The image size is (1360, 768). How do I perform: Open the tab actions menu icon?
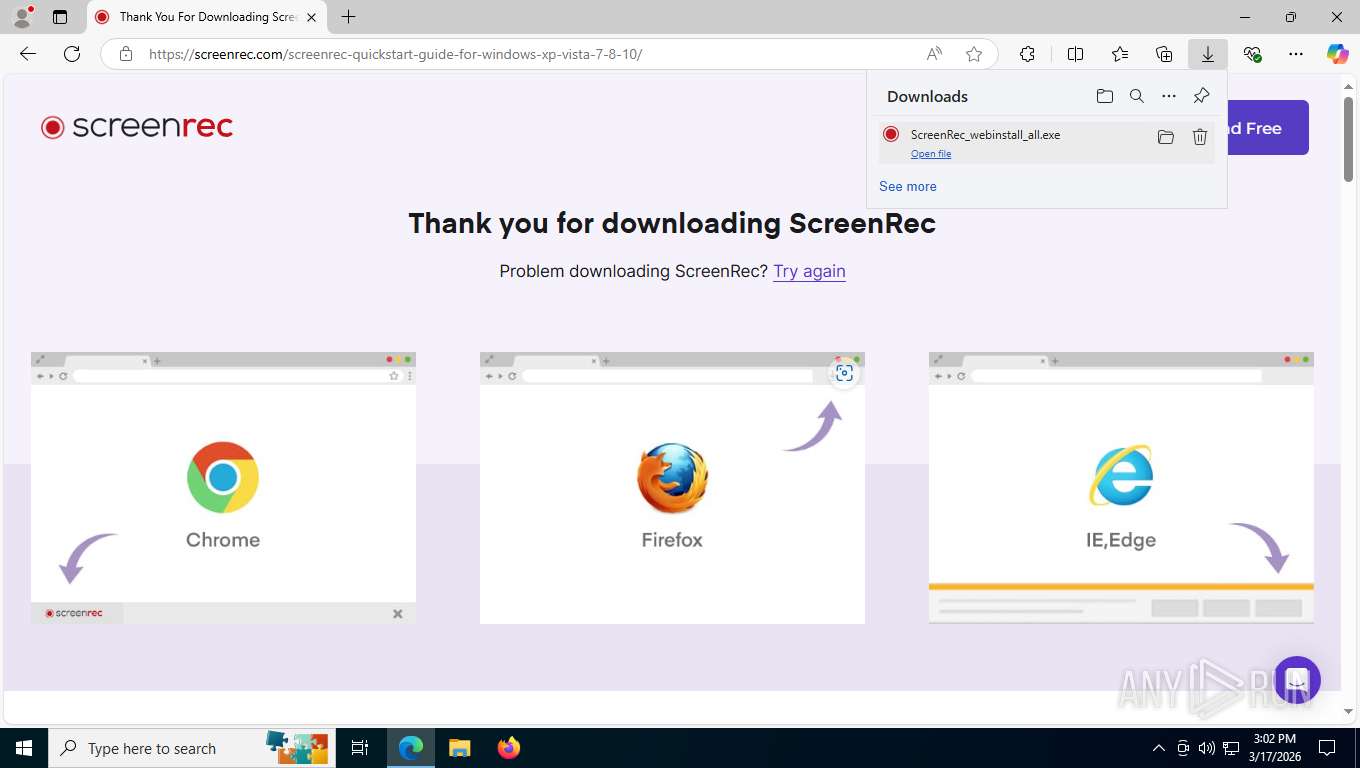(x=60, y=17)
